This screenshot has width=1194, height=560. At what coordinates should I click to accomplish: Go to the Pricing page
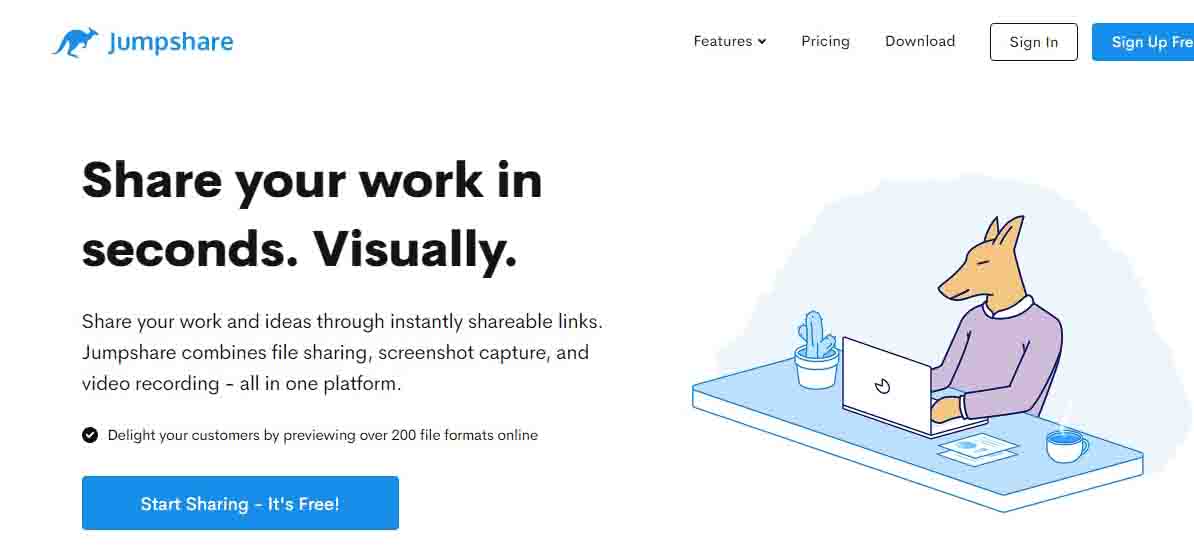(825, 42)
